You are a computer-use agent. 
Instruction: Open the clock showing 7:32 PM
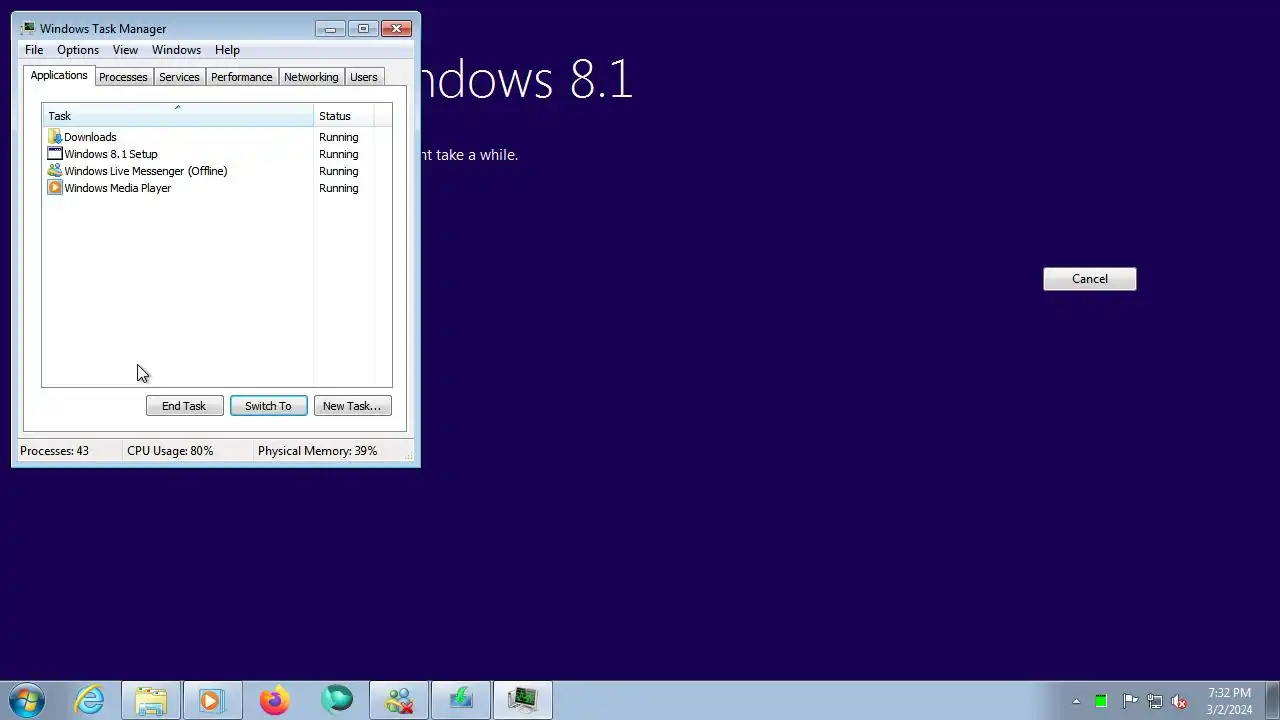click(x=1229, y=701)
